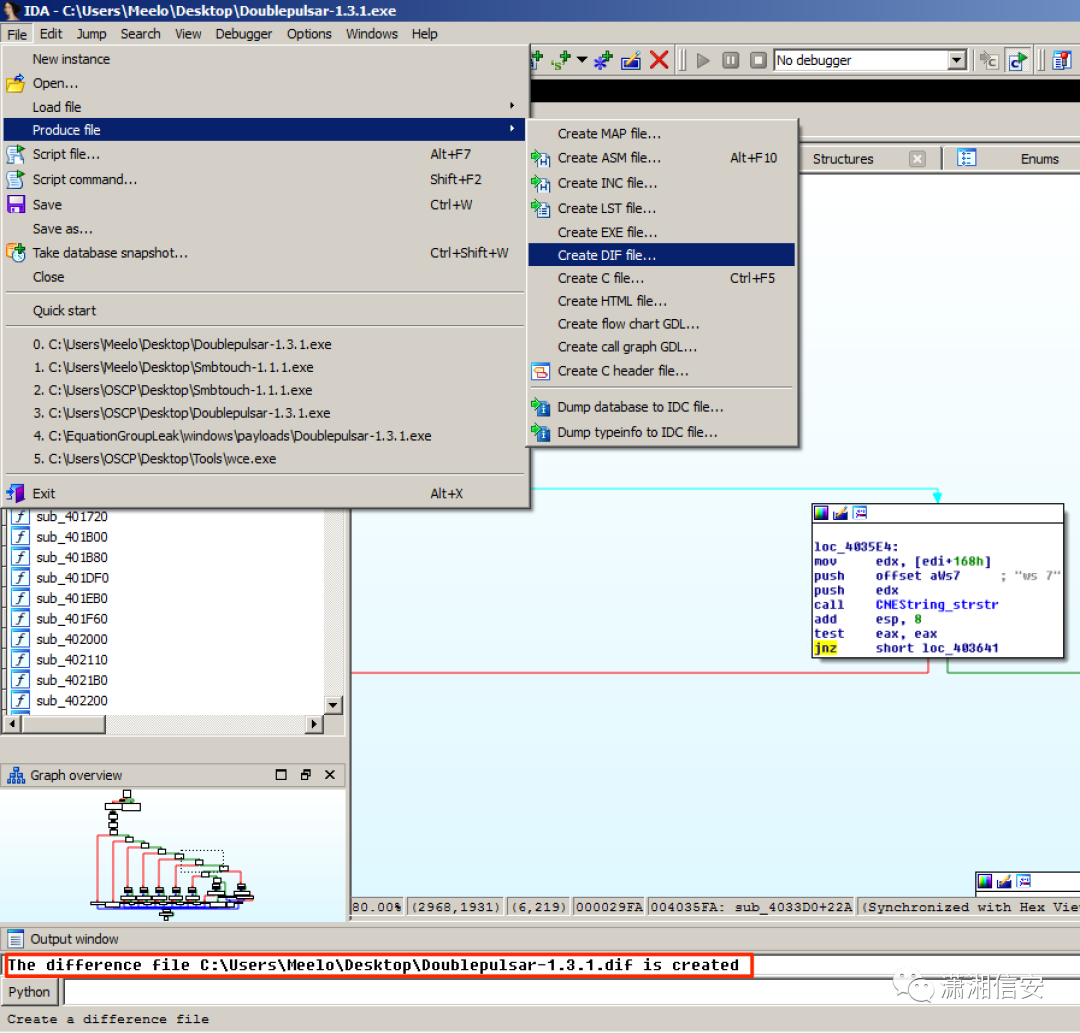Click the function icon beside sub_402110
Image resolution: width=1080 pixels, height=1034 pixels.
point(21,659)
